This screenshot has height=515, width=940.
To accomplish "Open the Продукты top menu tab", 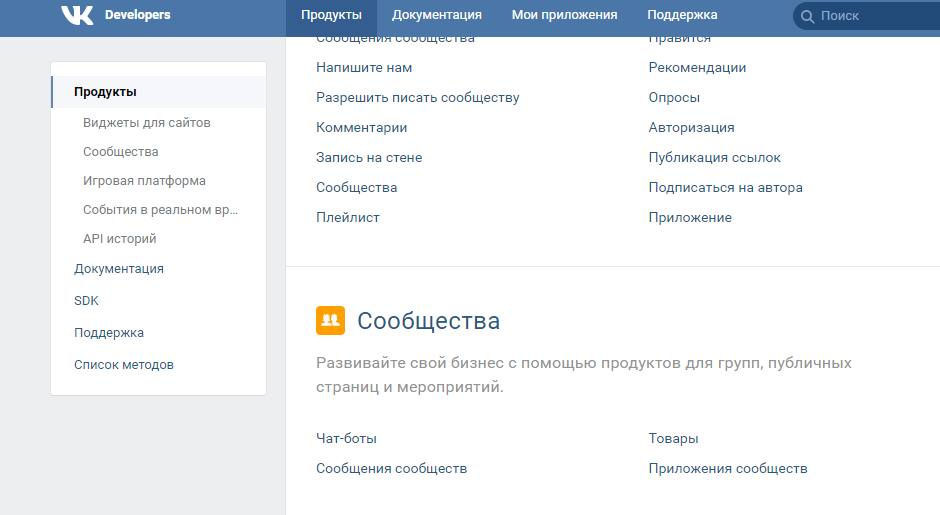I will pyautogui.click(x=331, y=15).
